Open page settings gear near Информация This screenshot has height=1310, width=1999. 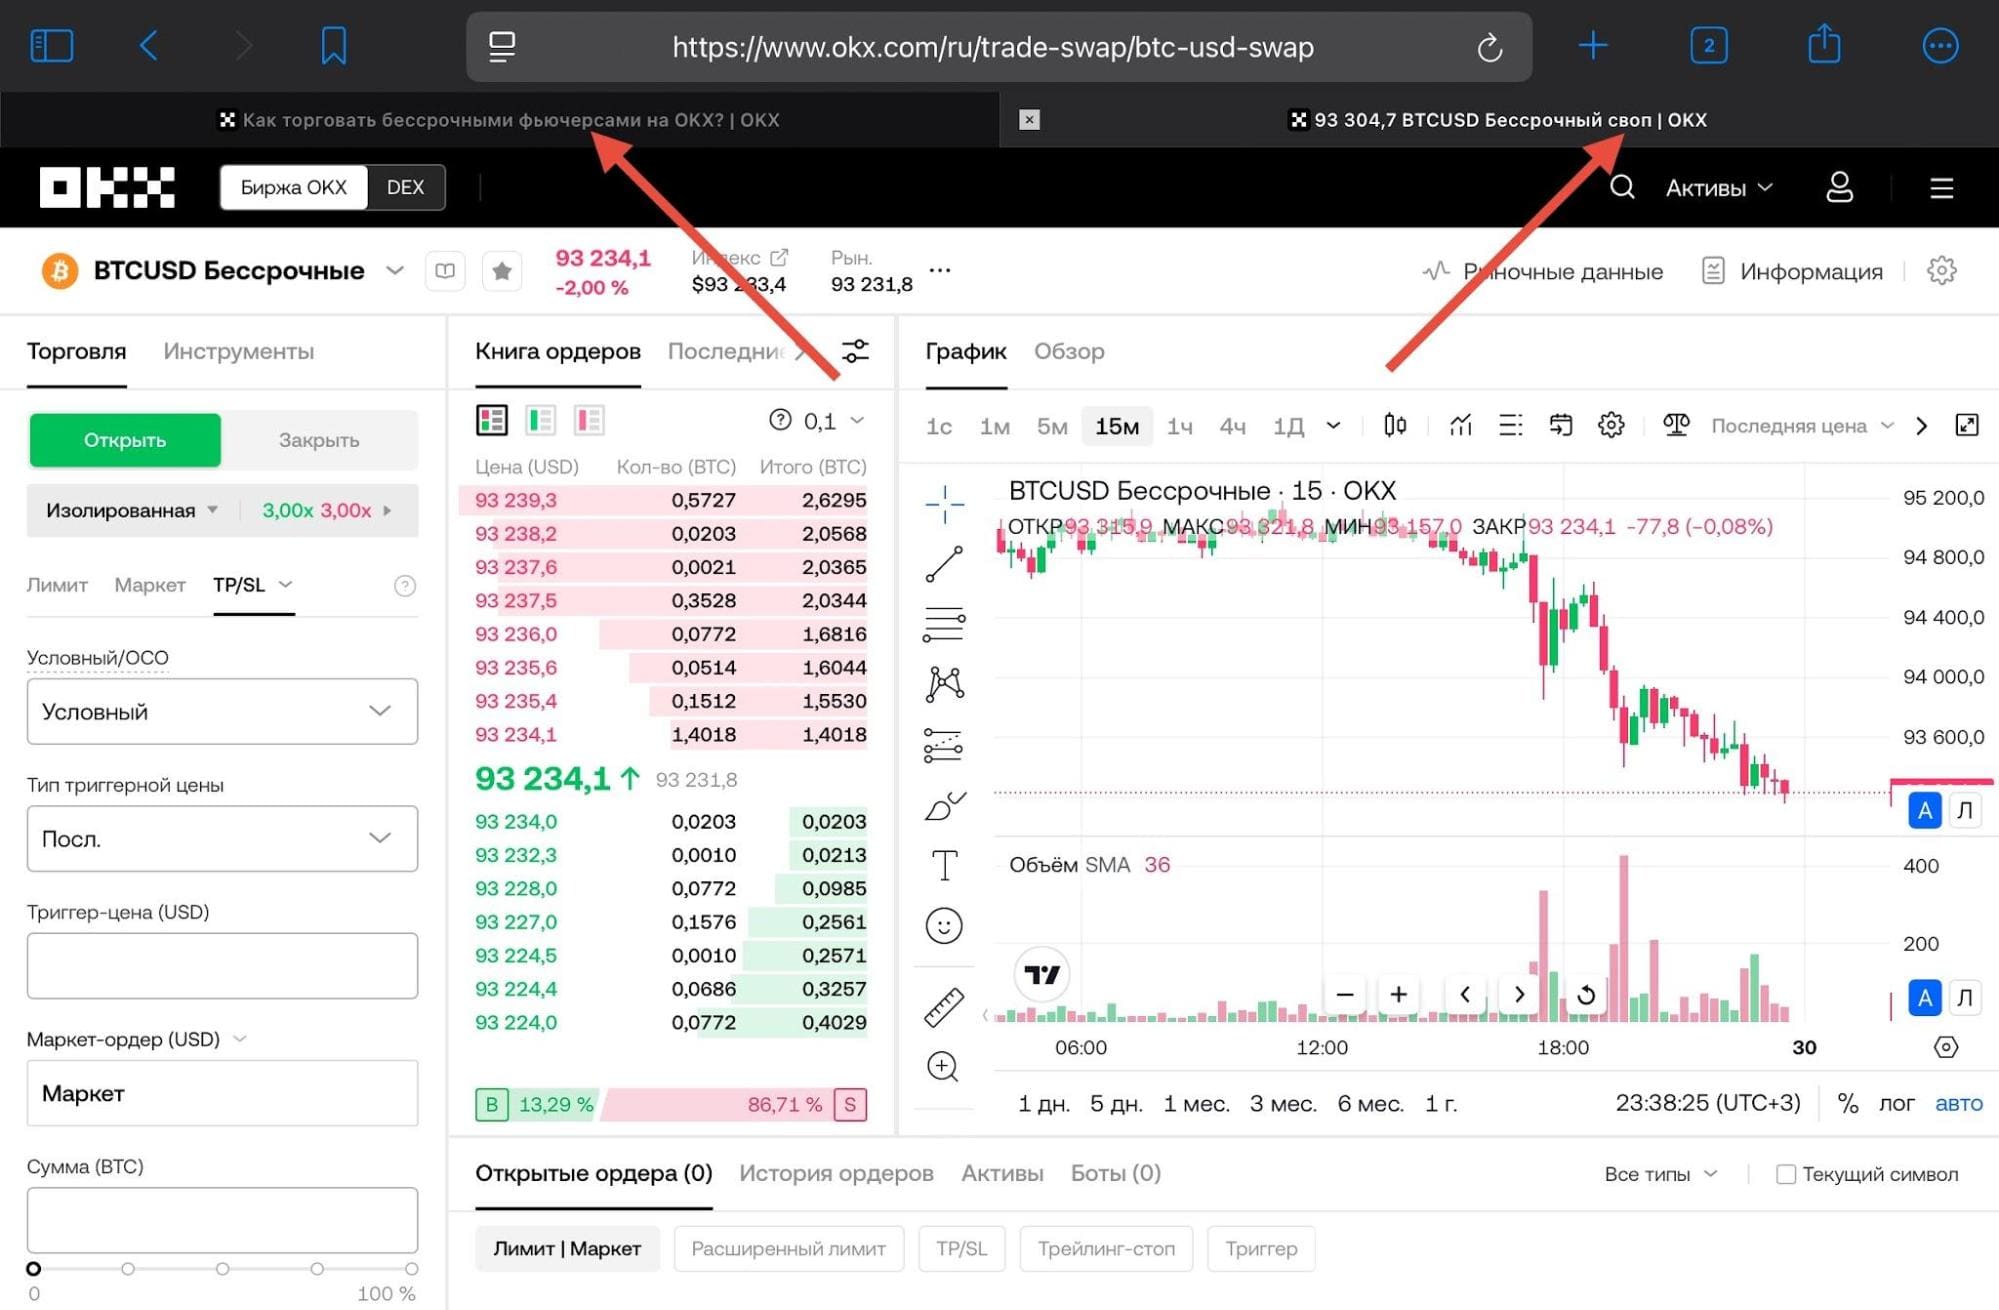click(x=1941, y=270)
